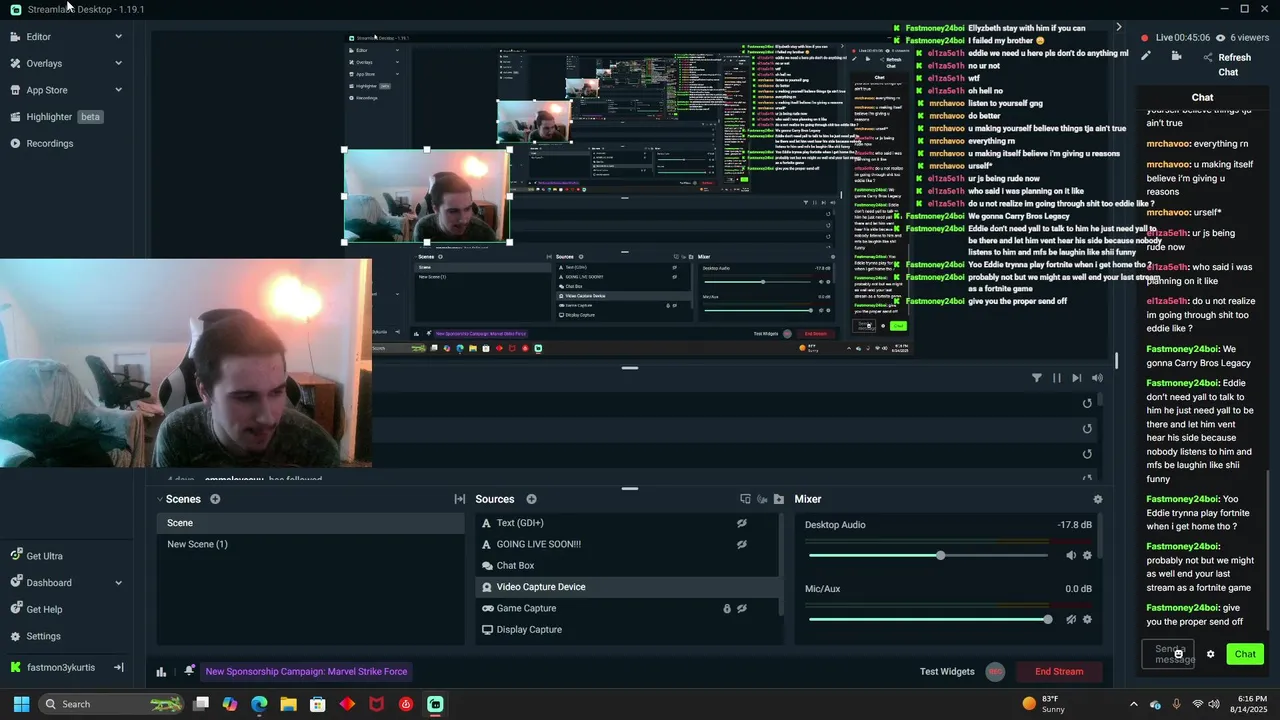Show hidden system tray icons

click(x=1133, y=704)
